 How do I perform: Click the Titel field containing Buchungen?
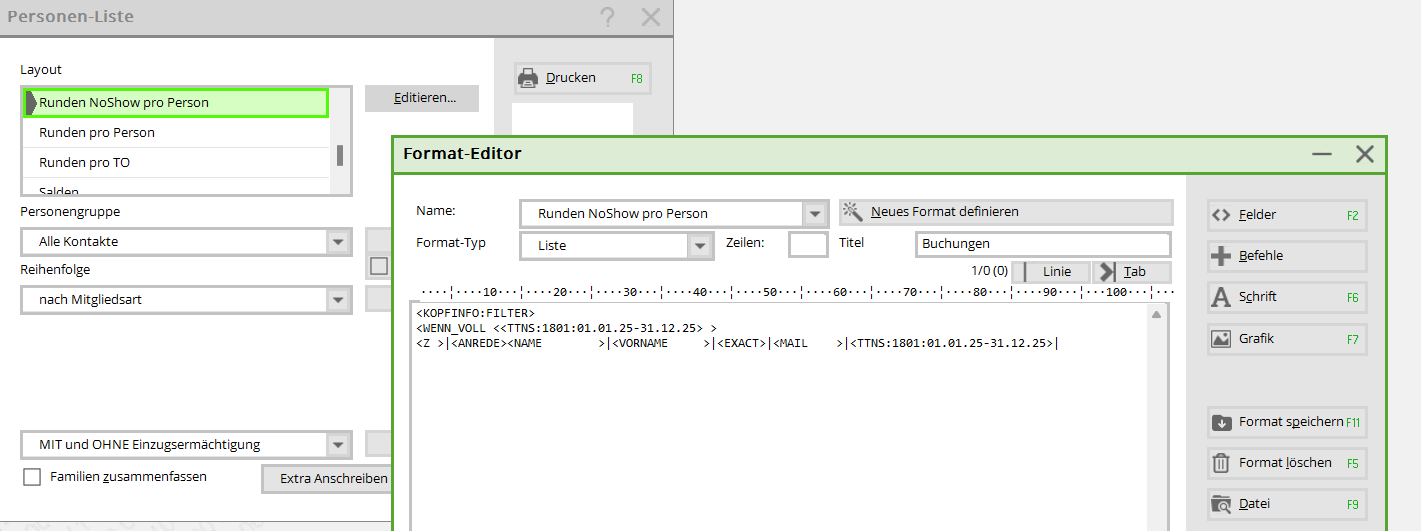pyautogui.click(x=1042, y=244)
